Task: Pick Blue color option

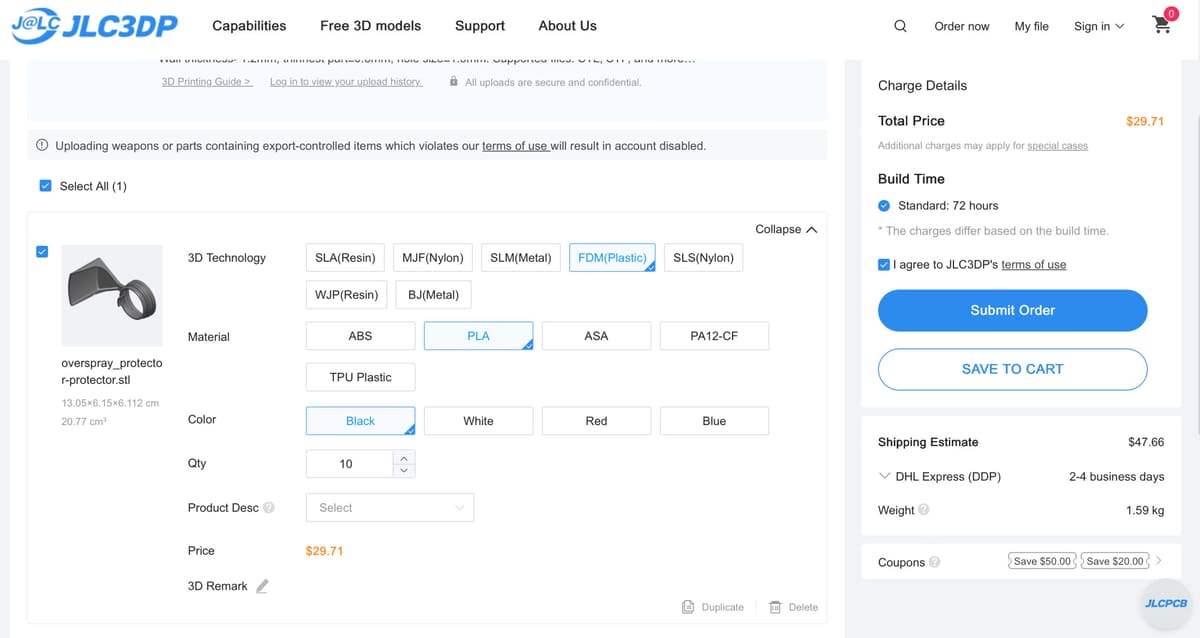Action: 714,421
